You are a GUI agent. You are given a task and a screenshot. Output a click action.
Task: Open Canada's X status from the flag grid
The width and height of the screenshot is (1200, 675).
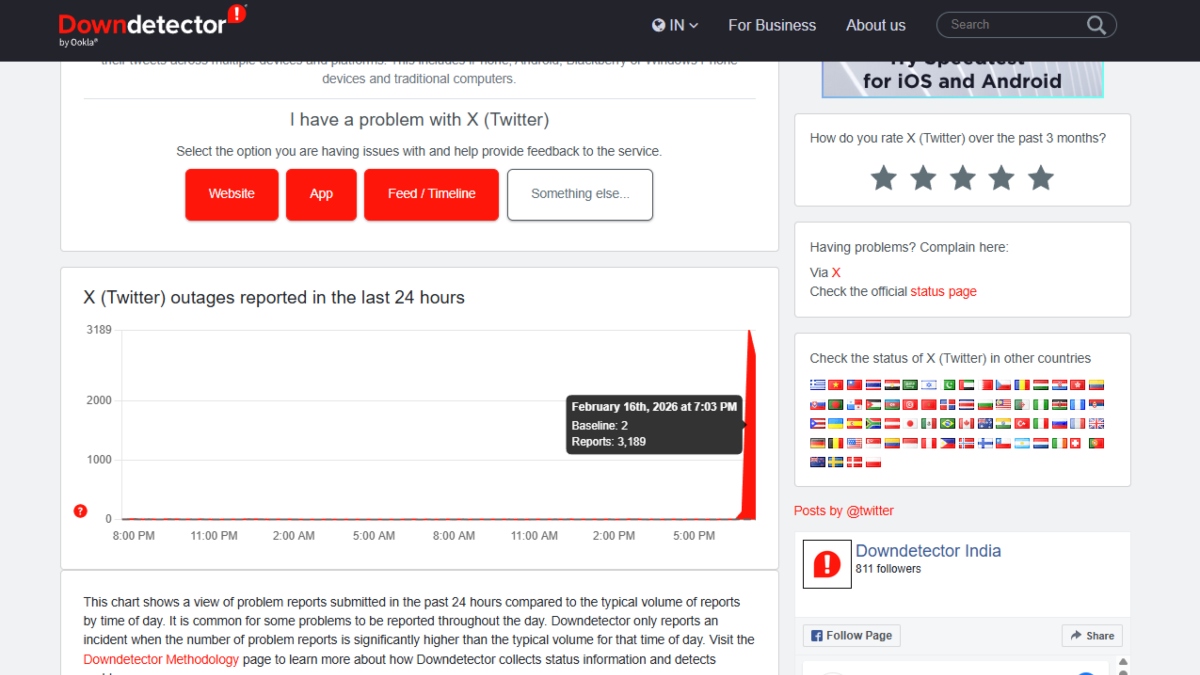pyautogui.click(x=966, y=423)
